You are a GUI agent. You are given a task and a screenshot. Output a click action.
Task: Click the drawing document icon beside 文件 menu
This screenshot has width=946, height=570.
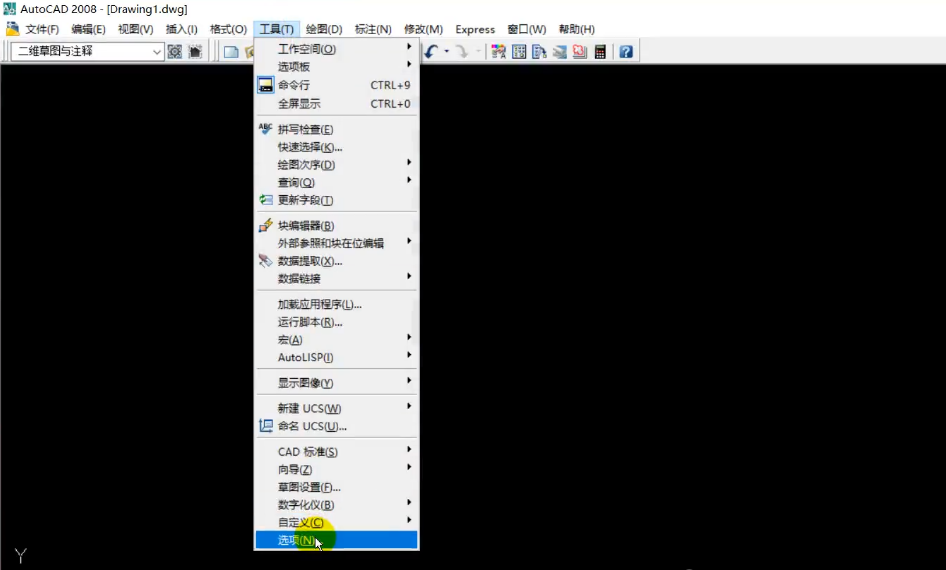click(13, 29)
